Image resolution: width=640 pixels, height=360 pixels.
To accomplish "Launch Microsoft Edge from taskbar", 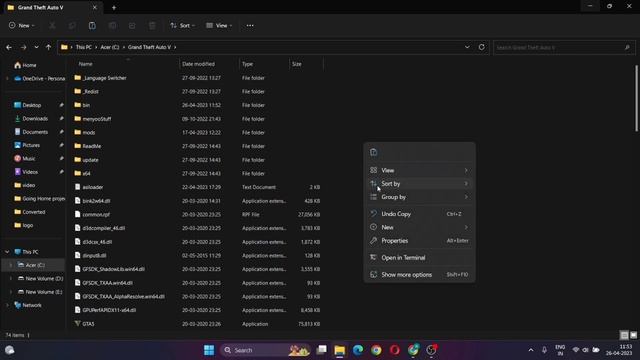I will point(358,350).
